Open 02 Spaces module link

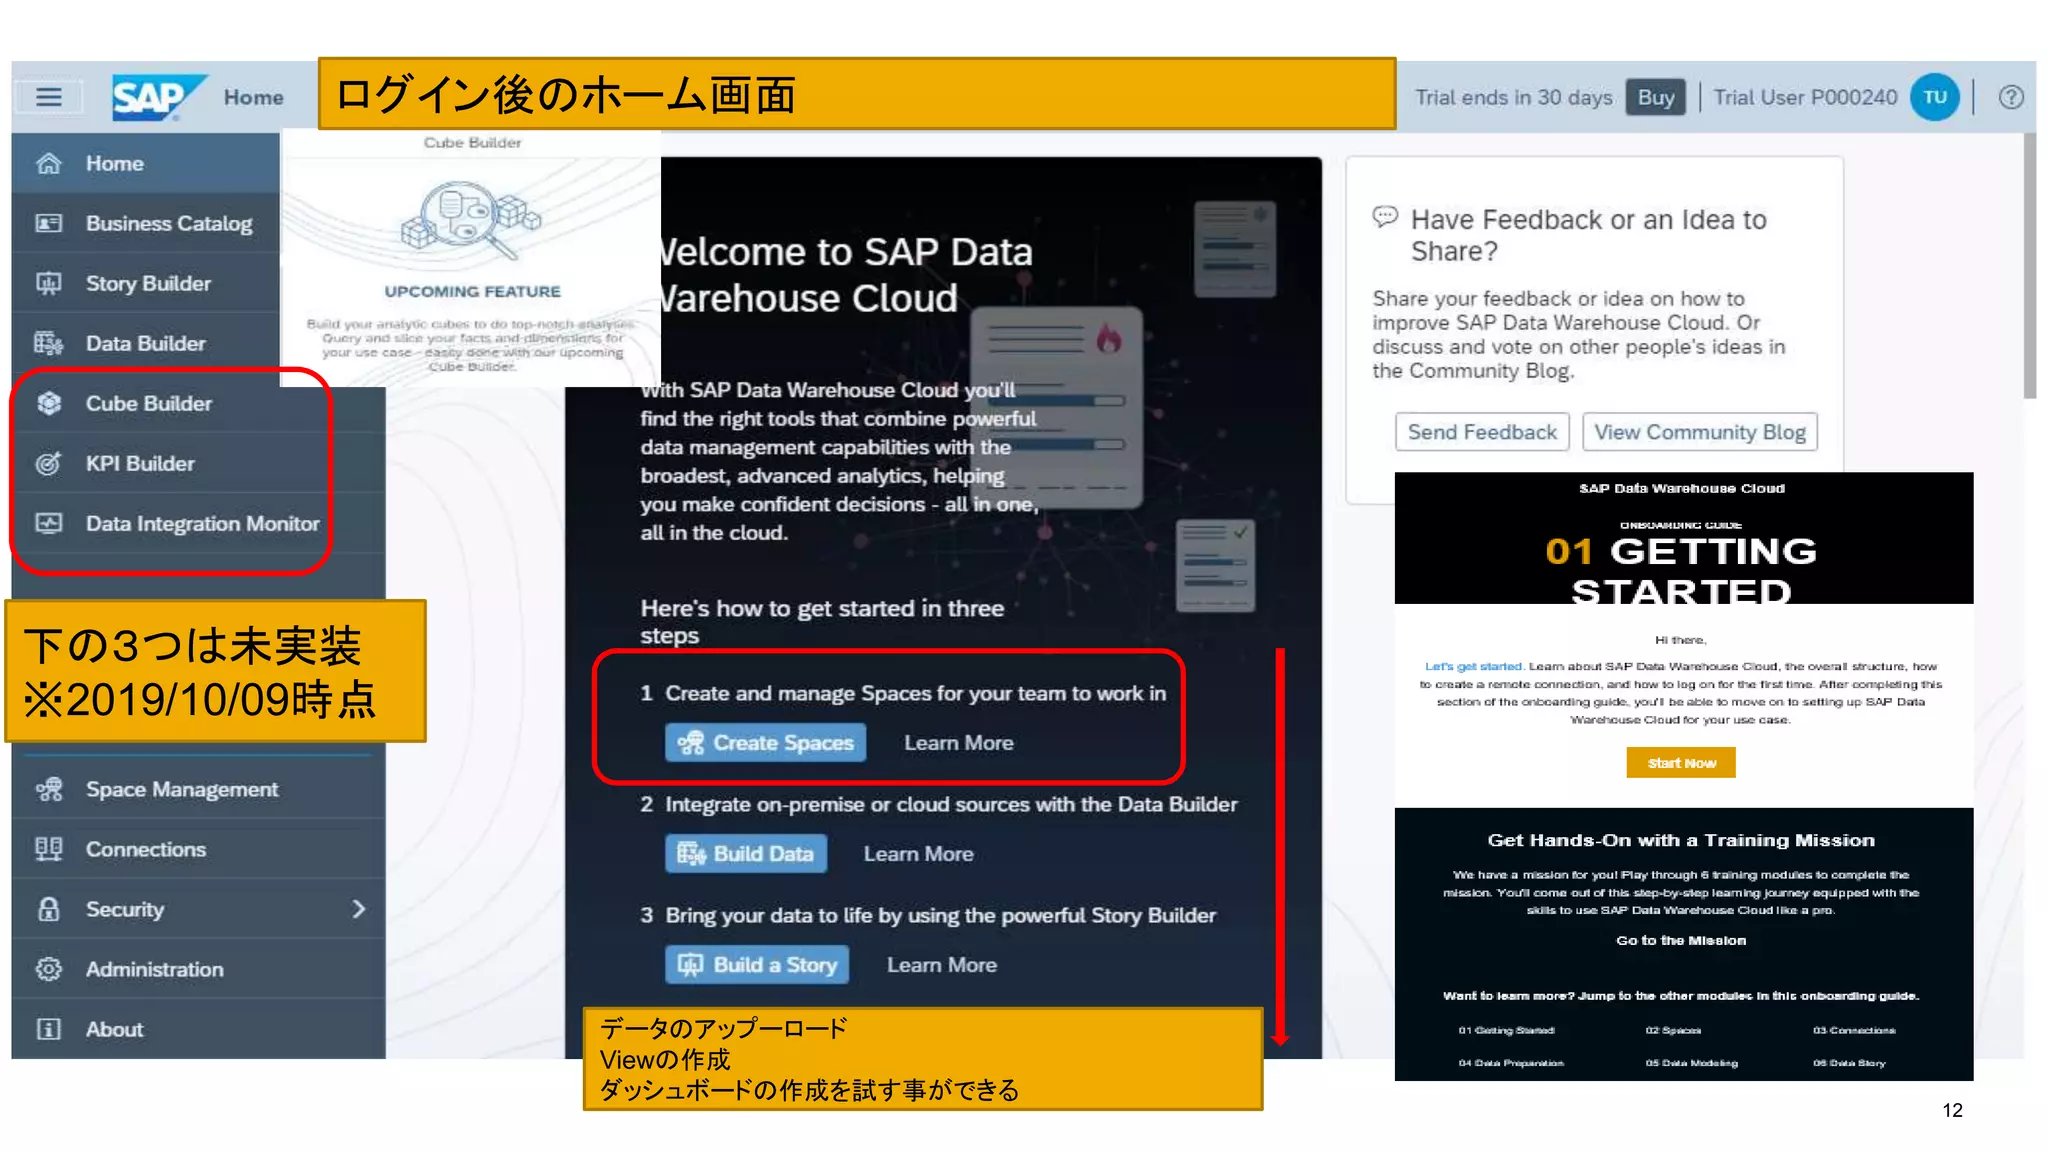pos(1673,1030)
